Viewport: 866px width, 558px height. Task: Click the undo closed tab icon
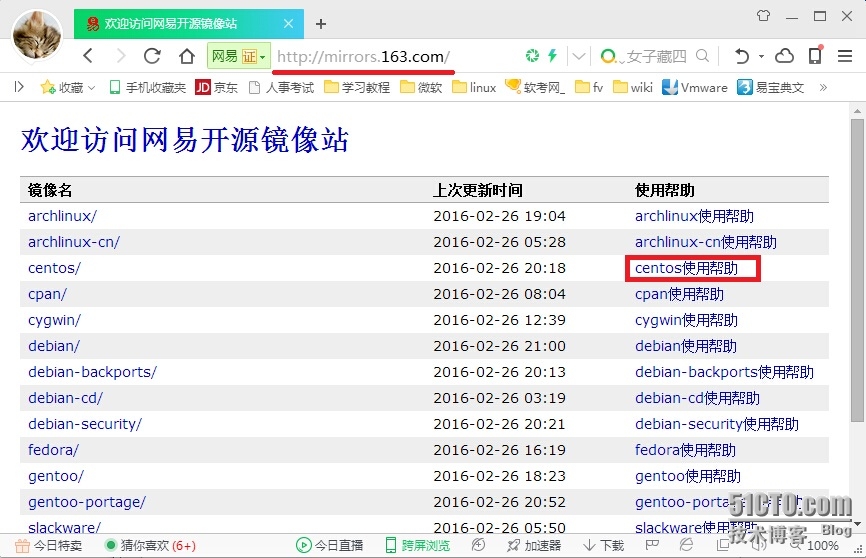pyautogui.click(x=742, y=56)
